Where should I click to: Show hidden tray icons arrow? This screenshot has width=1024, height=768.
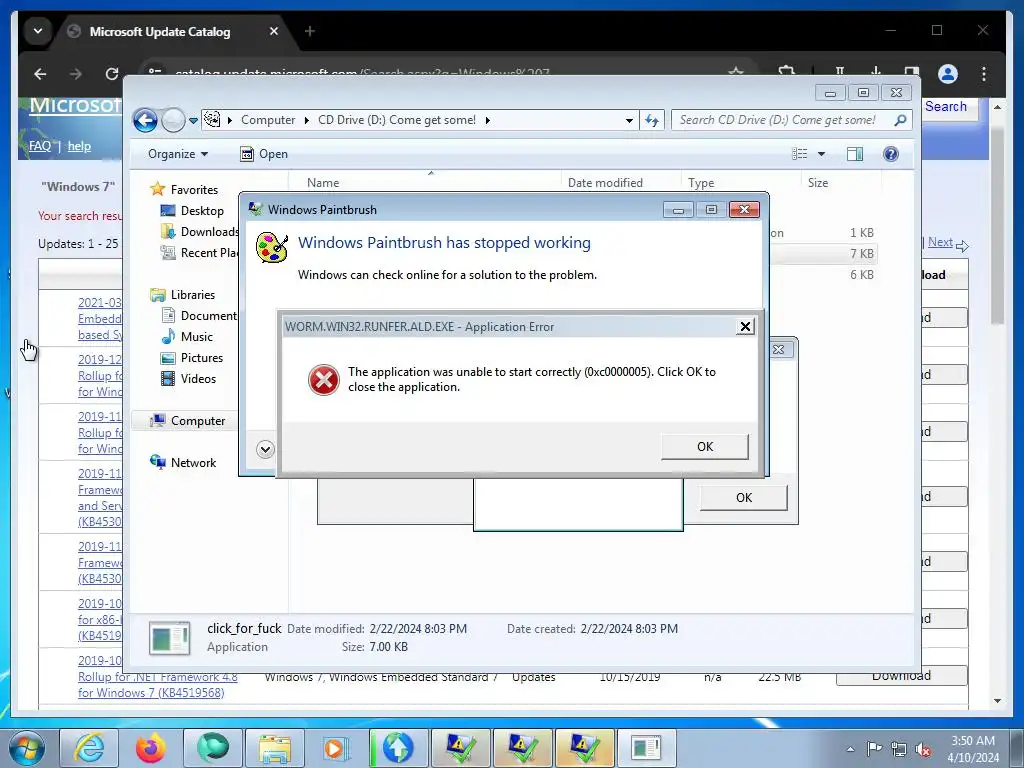pos(850,749)
